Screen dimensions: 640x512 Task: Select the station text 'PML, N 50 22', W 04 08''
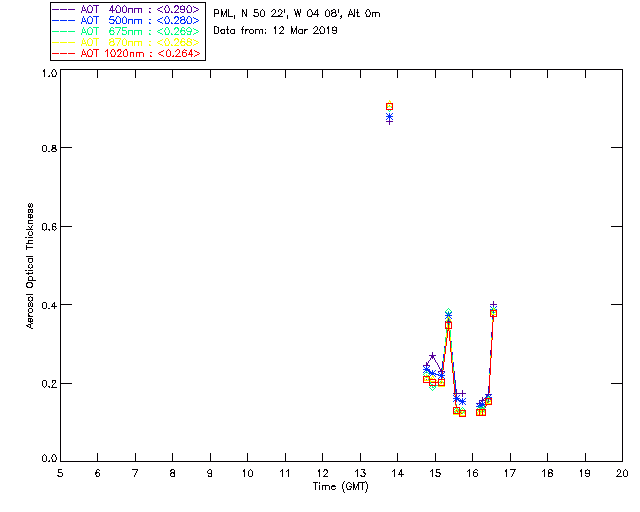pyautogui.click(x=279, y=14)
